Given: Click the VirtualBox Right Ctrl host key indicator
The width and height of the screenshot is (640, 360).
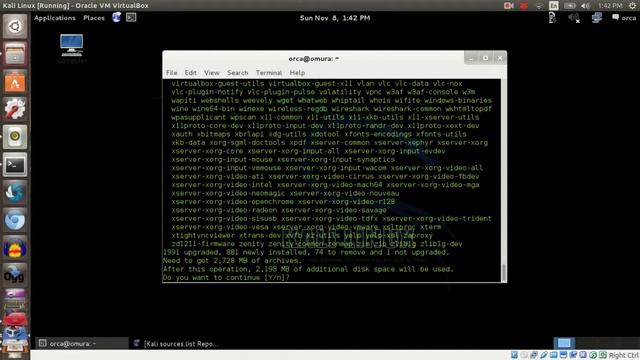Looking at the screenshot, I should tap(624, 356).
